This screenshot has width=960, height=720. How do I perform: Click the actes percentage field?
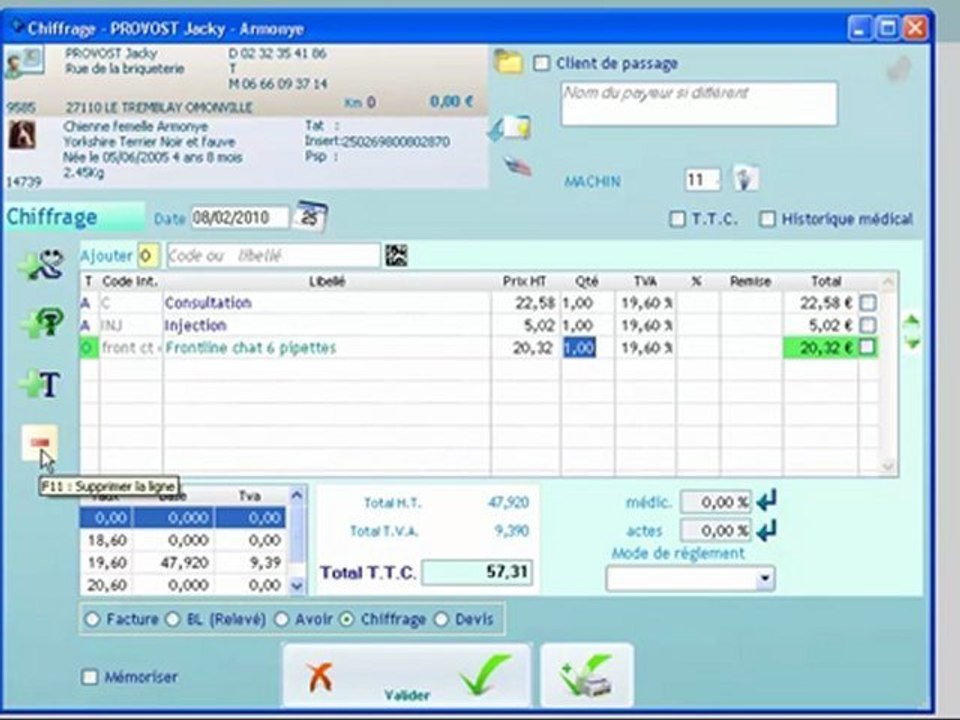tap(716, 530)
